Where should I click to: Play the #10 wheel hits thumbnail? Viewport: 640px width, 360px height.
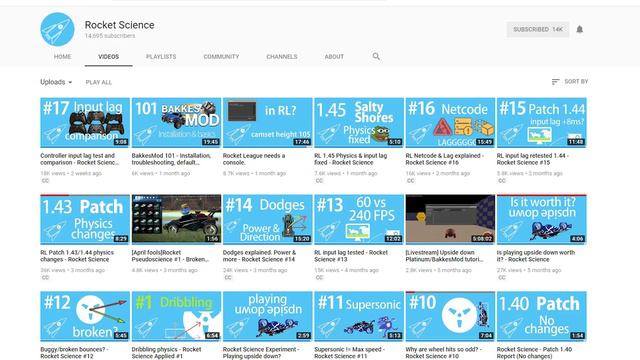click(450, 316)
